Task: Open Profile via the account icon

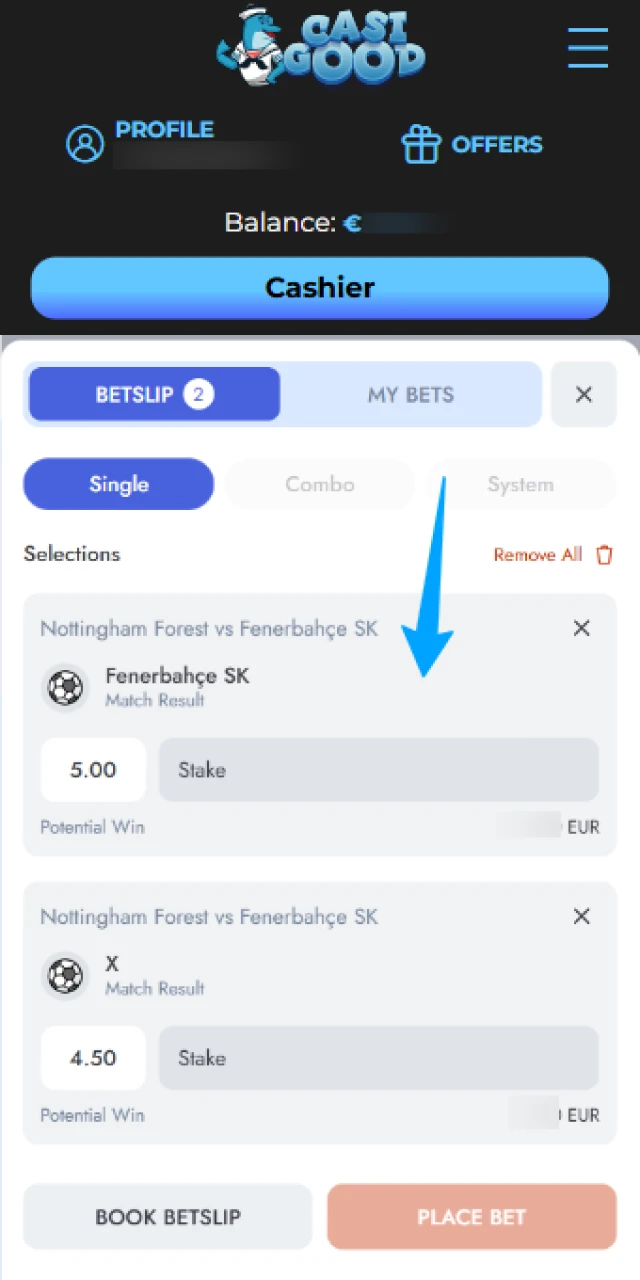Action: click(85, 143)
